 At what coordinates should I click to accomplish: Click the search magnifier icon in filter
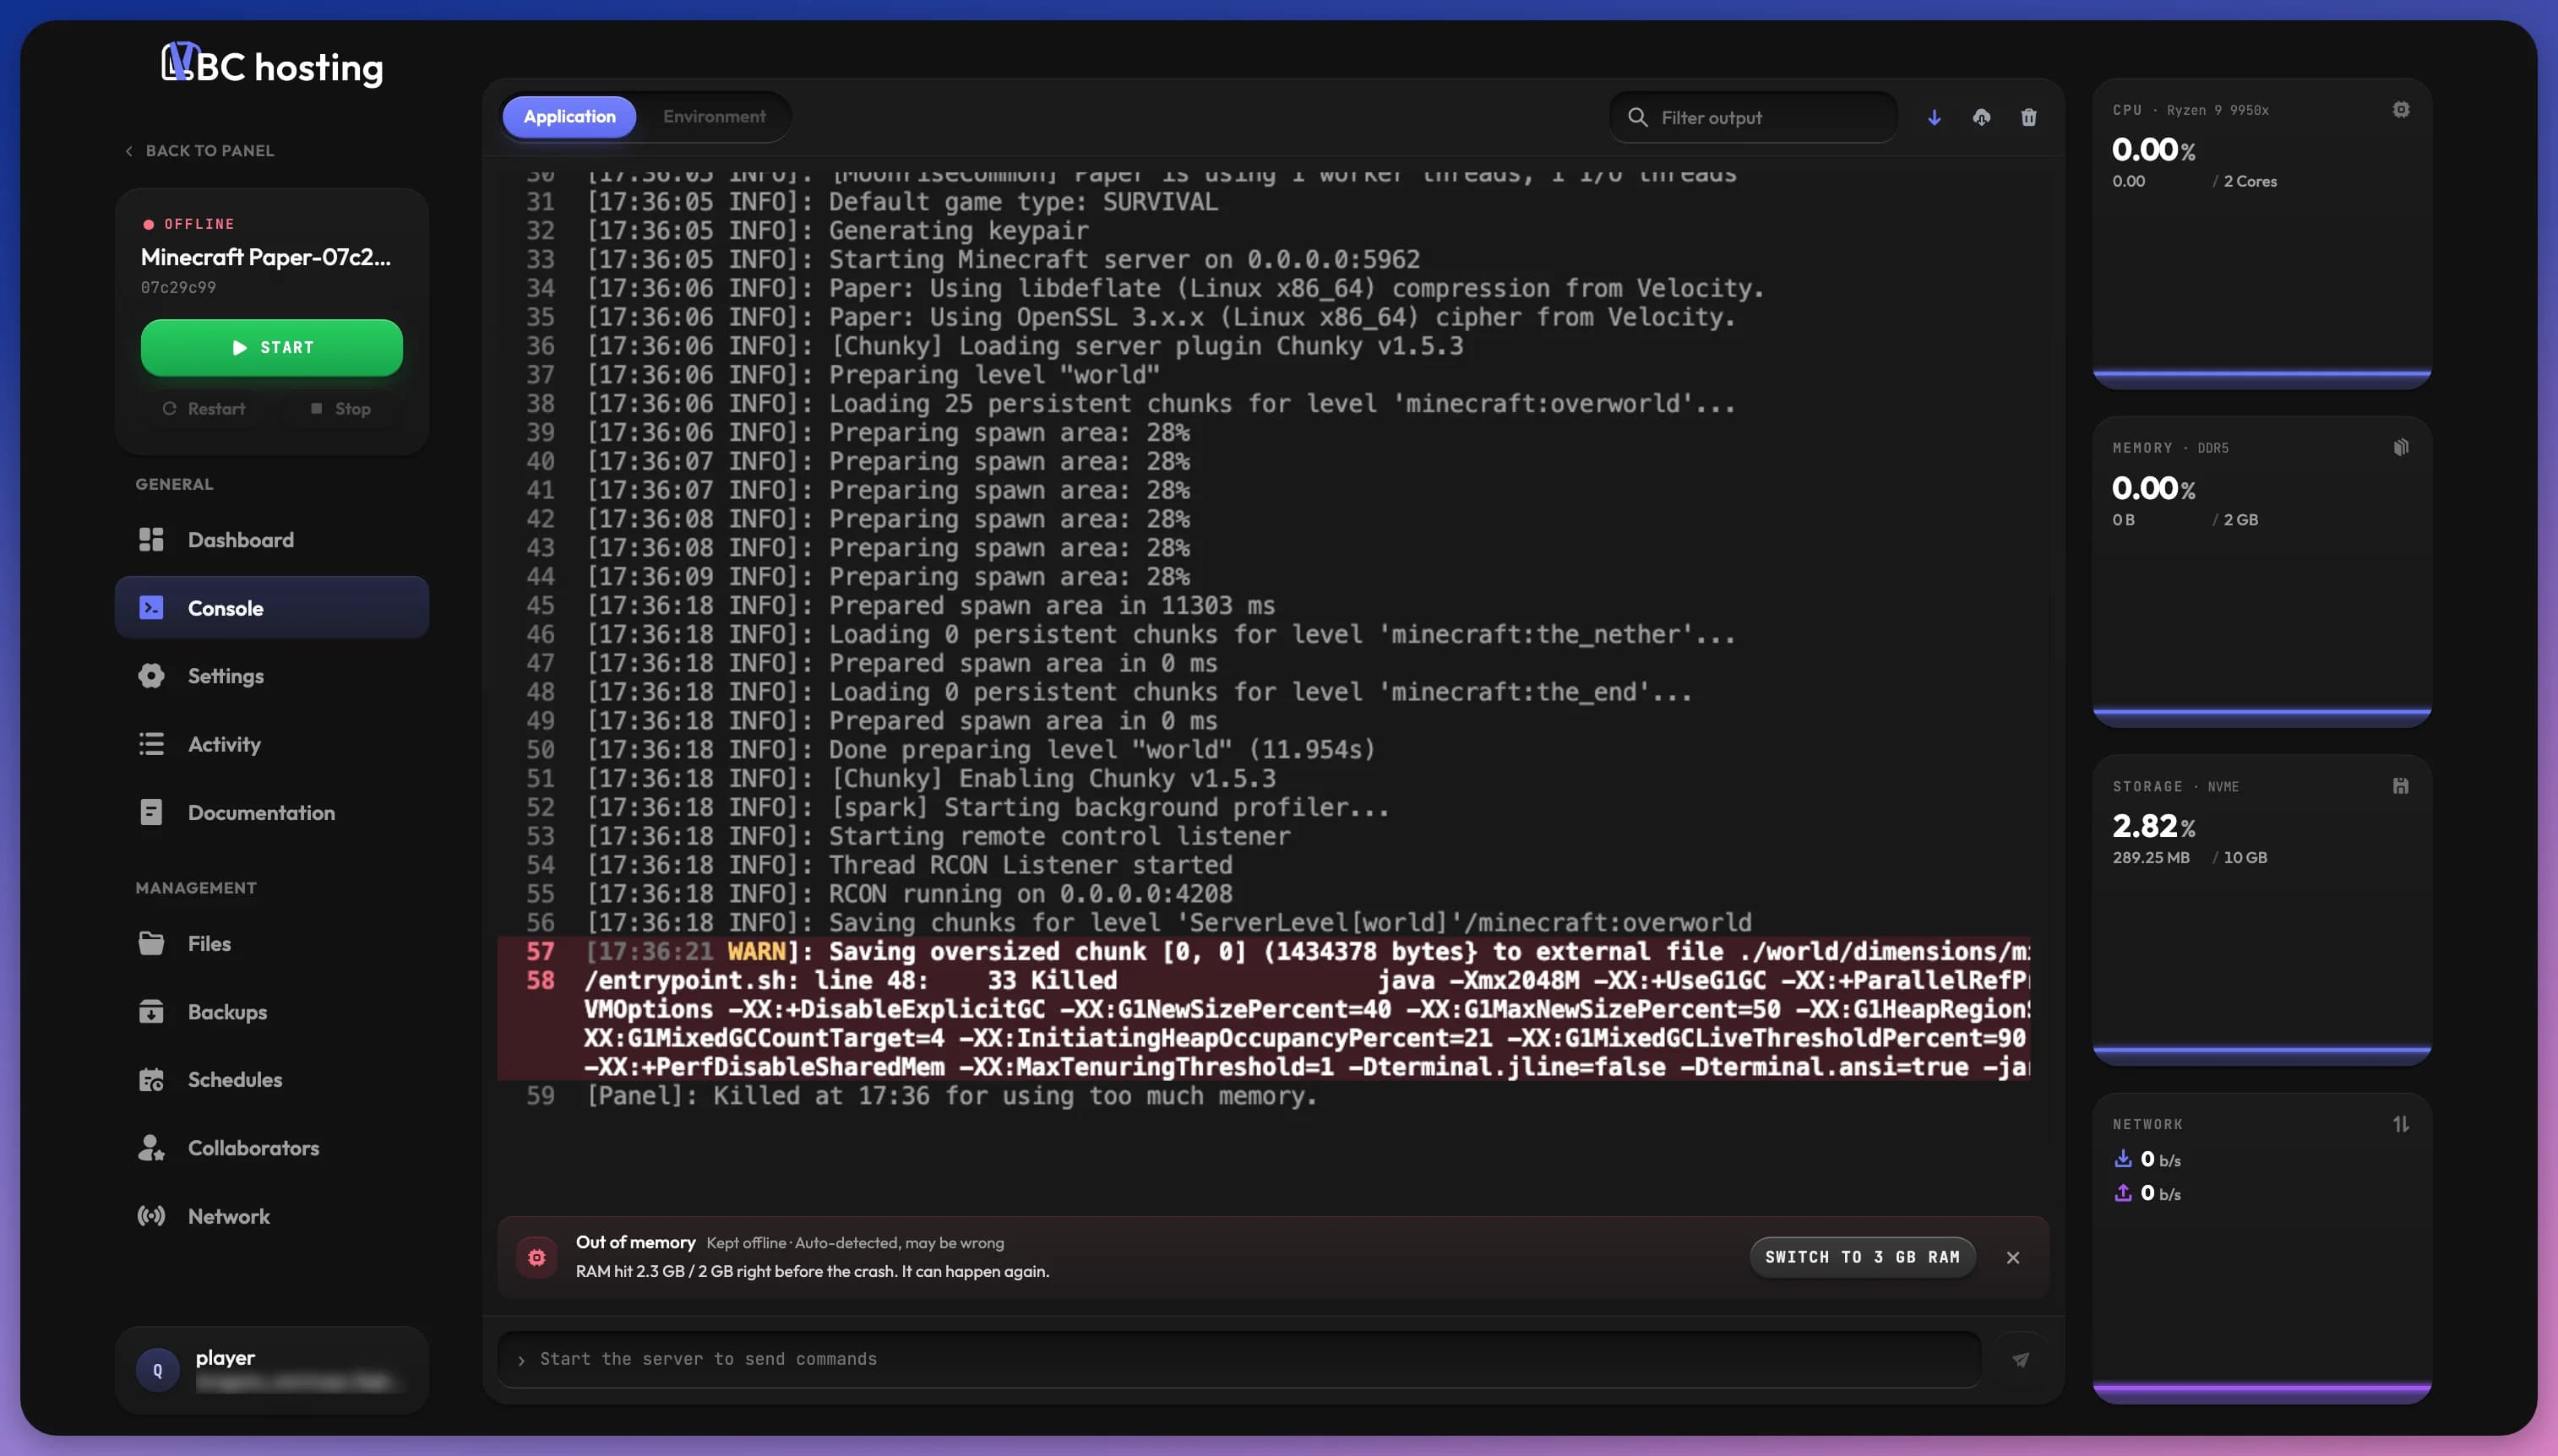pyautogui.click(x=1637, y=117)
